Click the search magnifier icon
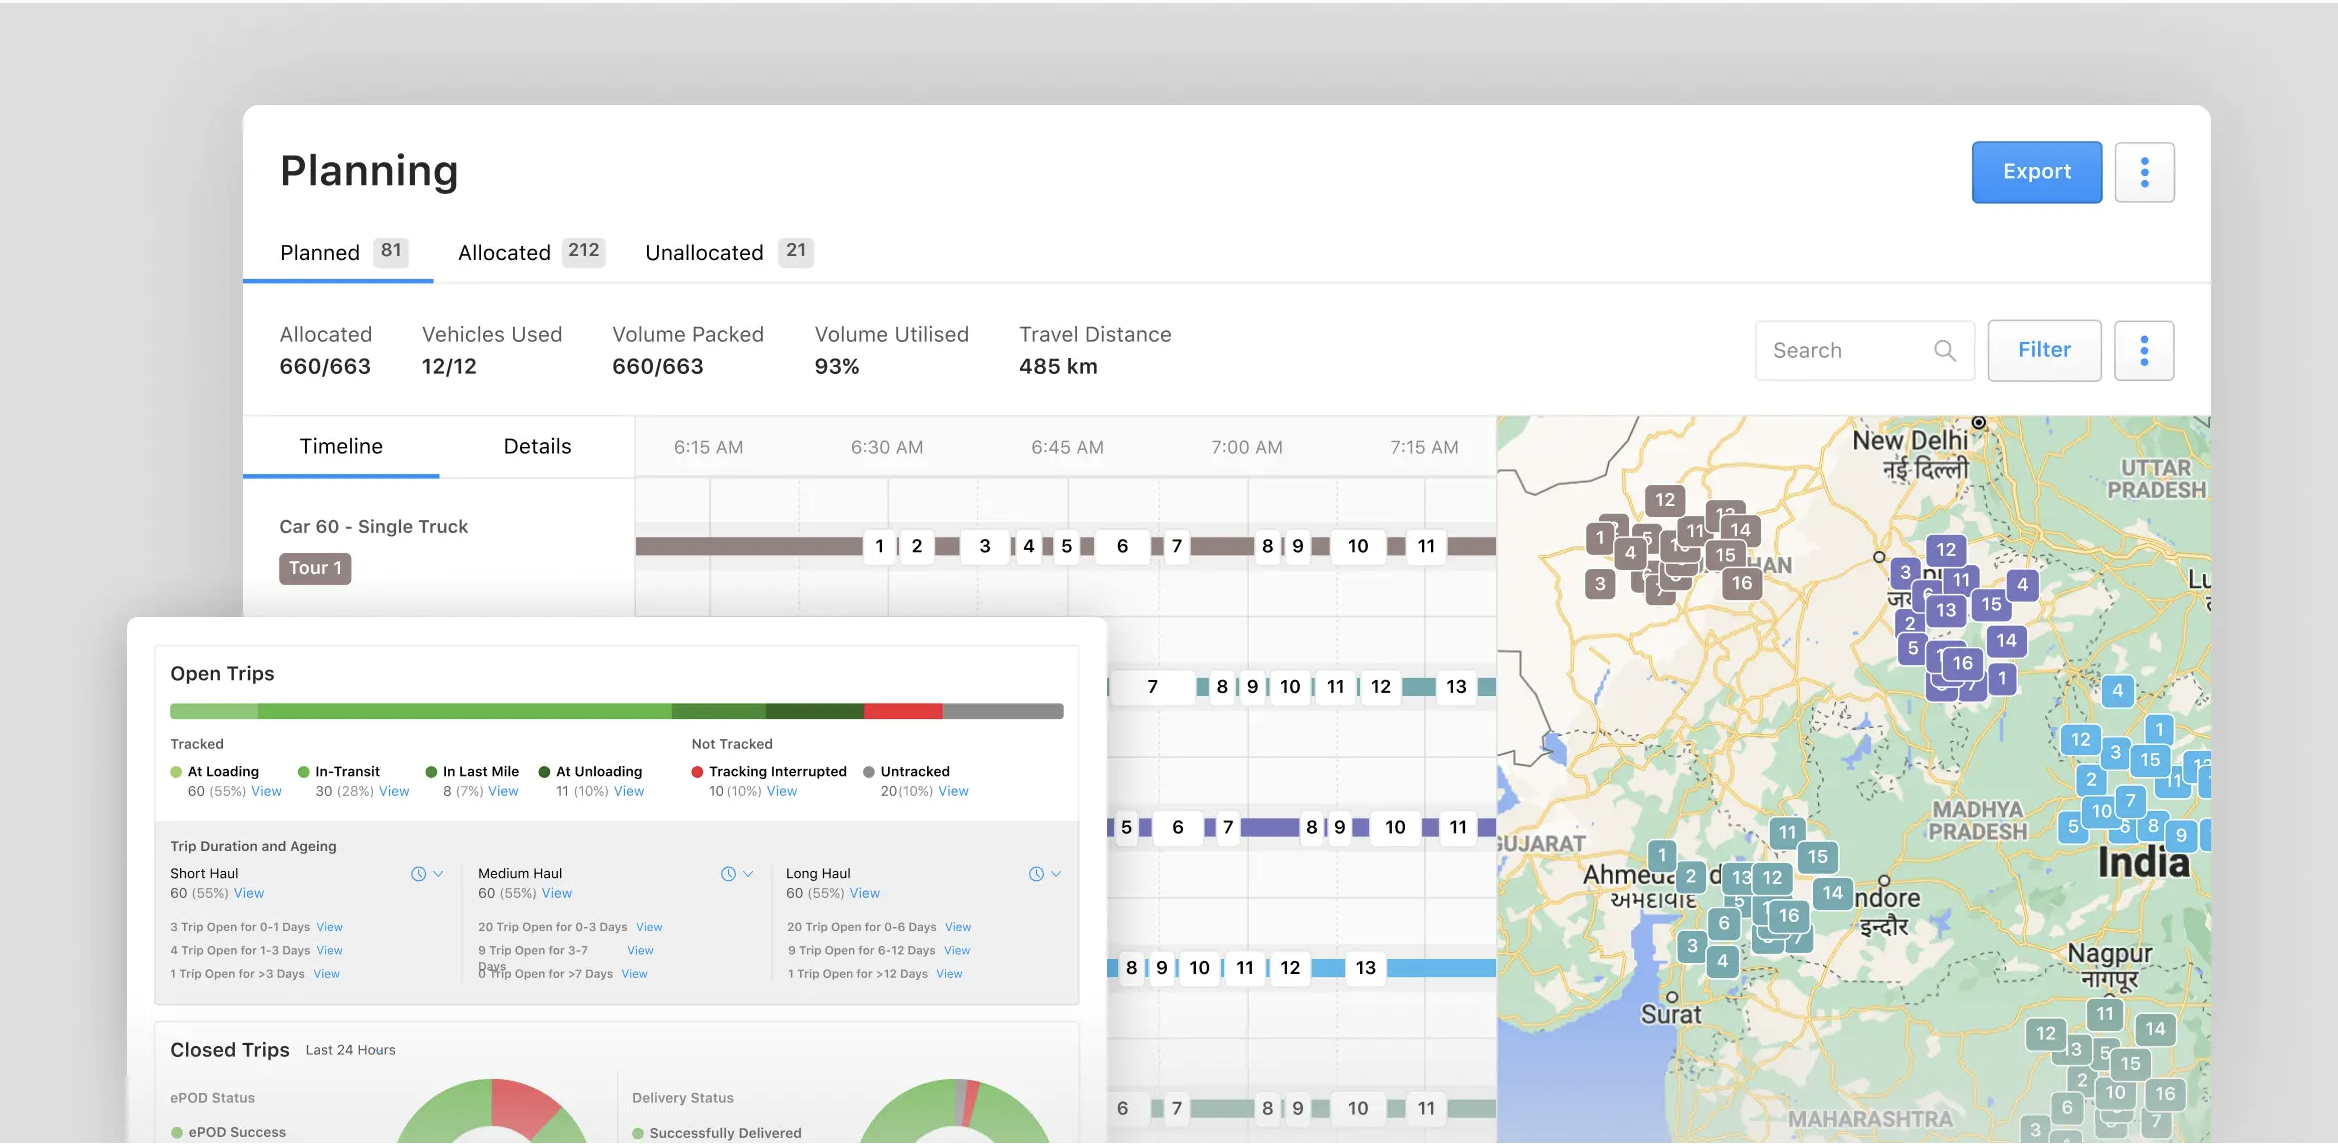2338x1144 pixels. [x=1944, y=350]
